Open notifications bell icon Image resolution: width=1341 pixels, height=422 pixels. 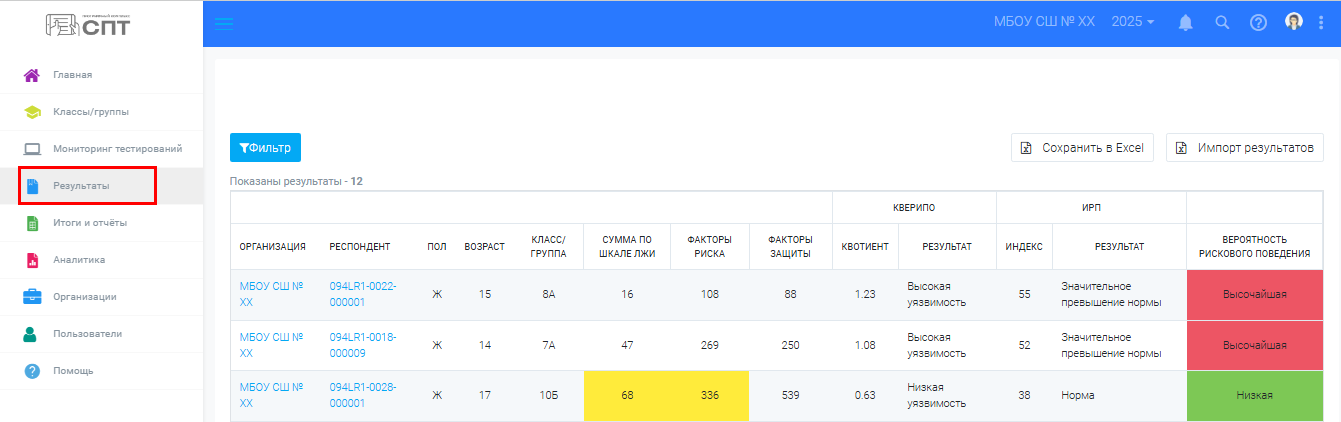tap(1186, 22)
